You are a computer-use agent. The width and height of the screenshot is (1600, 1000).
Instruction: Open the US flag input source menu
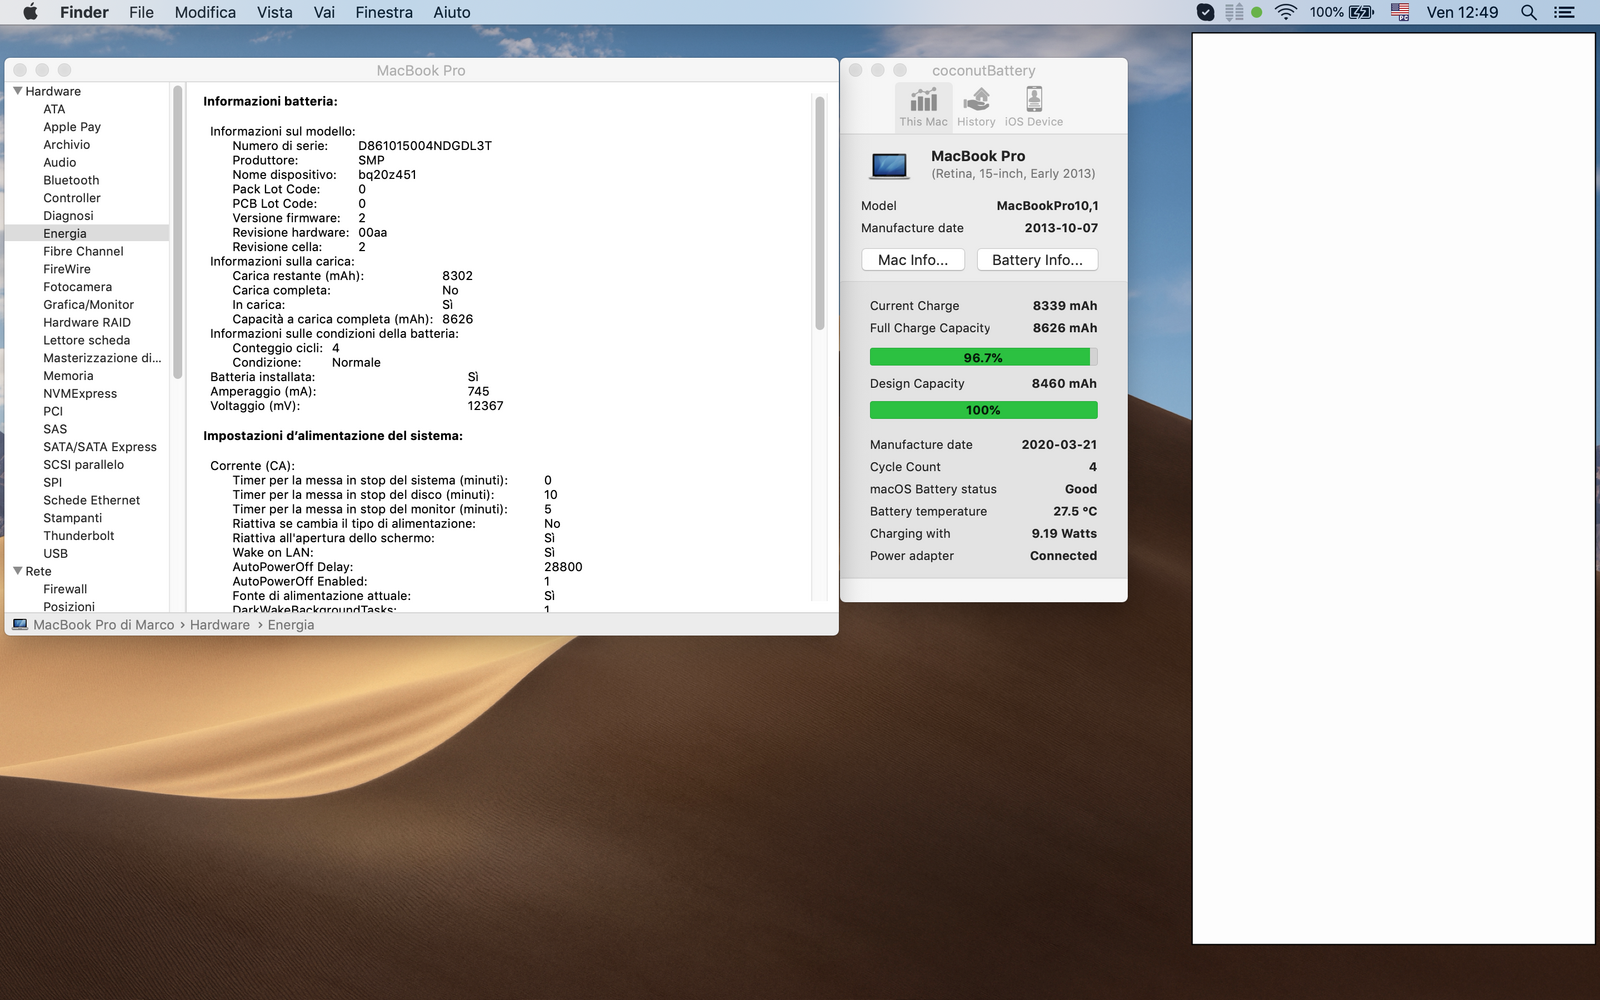(1400, 12)
